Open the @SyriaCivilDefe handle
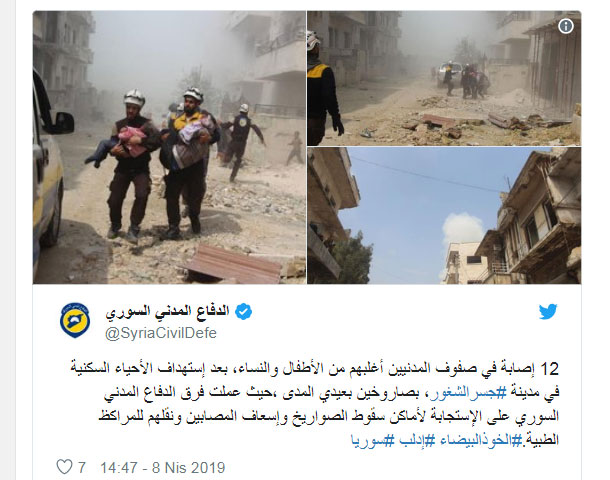 pos(161,333)
